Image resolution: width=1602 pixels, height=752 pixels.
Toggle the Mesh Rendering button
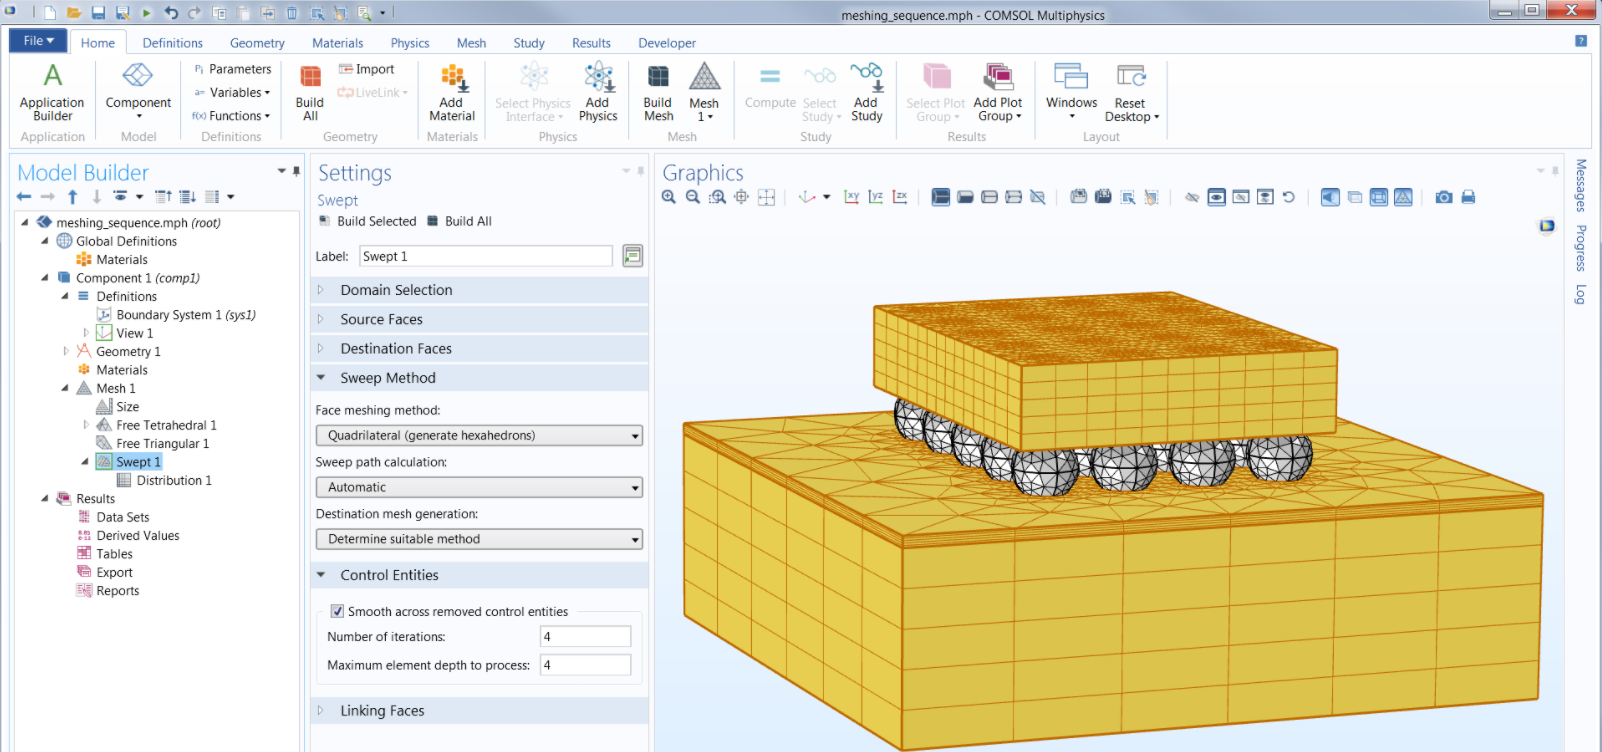tap(1403, 197)
